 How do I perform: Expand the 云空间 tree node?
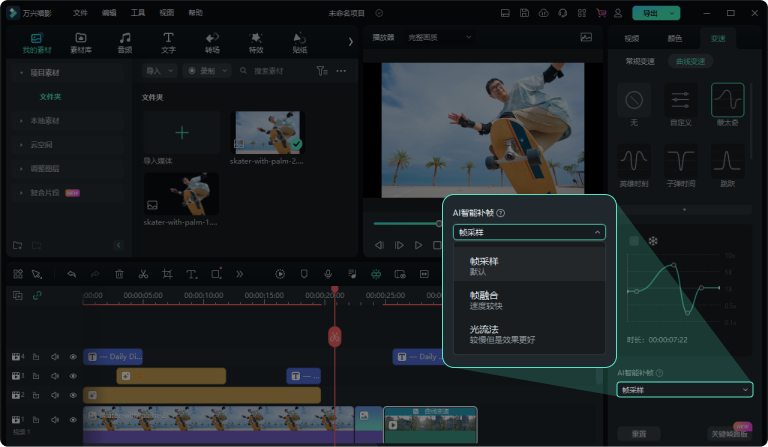(x=22, y=145)
